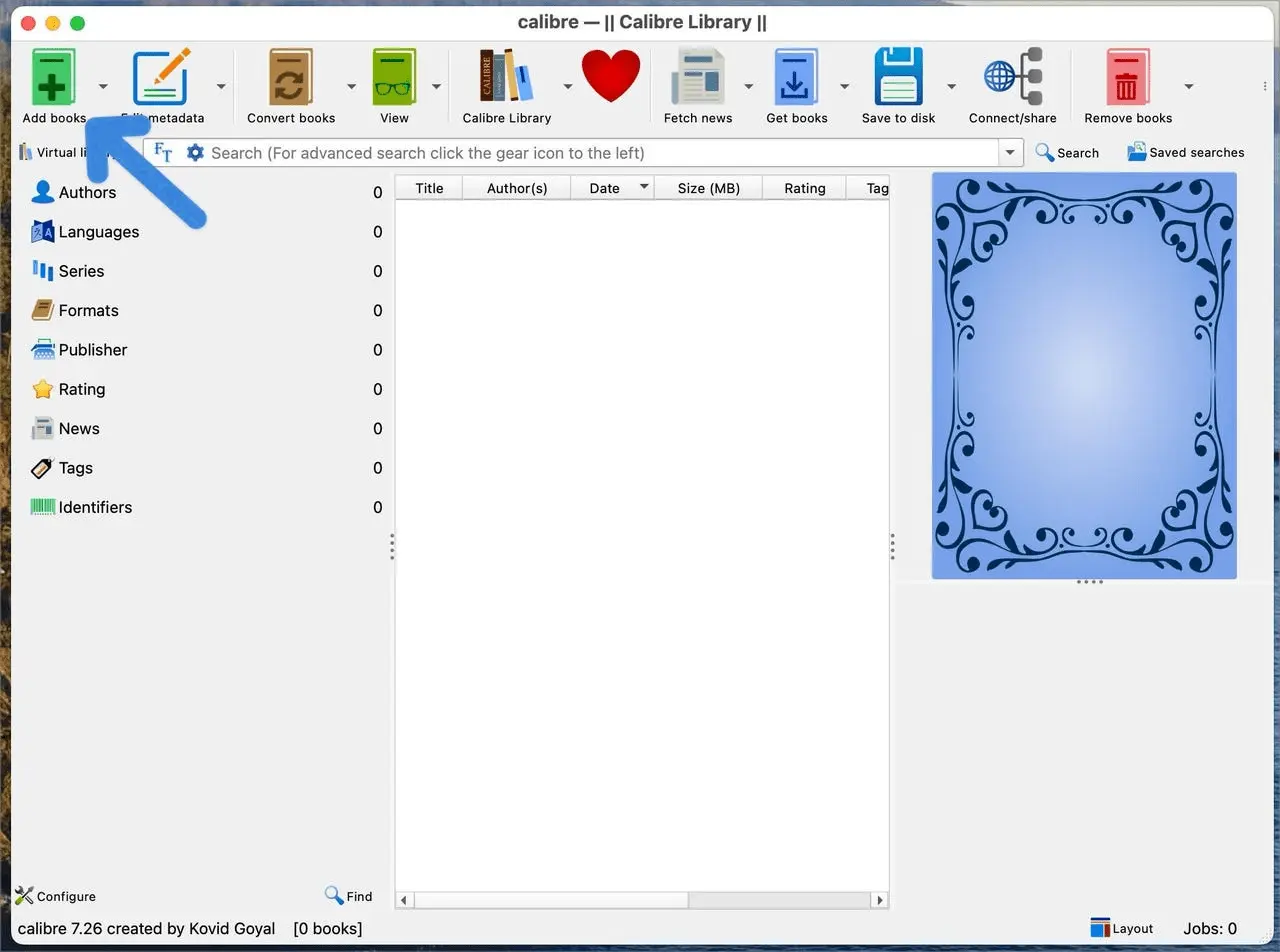This screenshot has width=1280, height=952.
Task: Expand the Add books dropdown arrow
Action: [x=103, y=87]
